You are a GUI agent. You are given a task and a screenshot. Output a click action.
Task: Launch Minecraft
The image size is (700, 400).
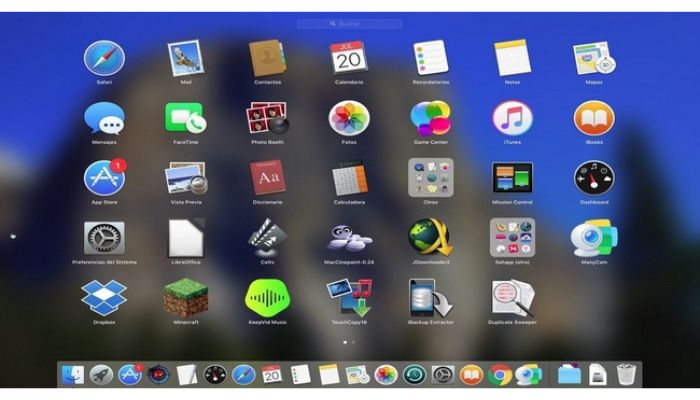(x=186, y=298)
